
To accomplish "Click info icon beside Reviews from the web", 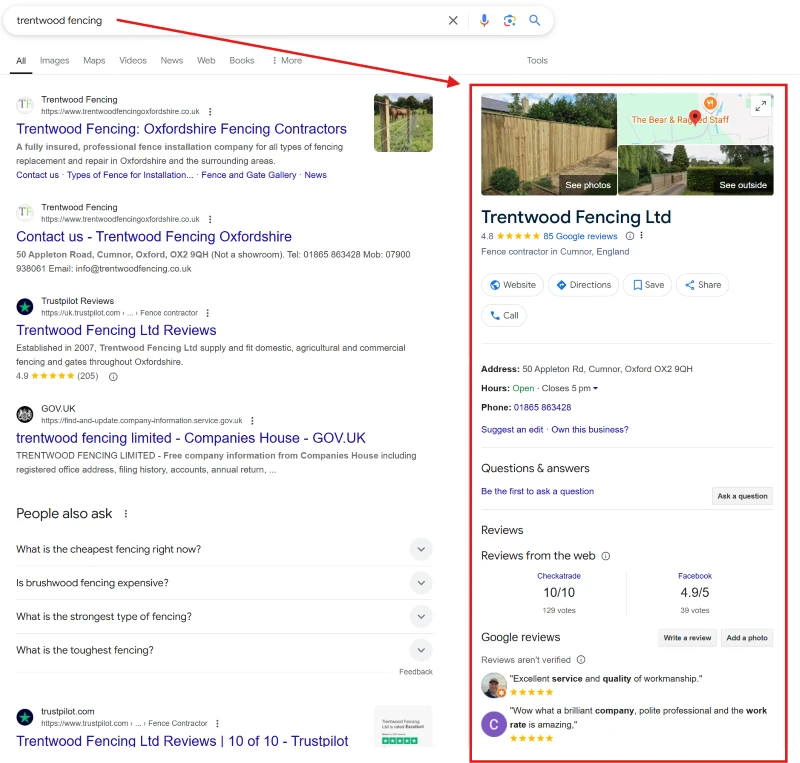I will pyautogui.click(x=606, y=556).
